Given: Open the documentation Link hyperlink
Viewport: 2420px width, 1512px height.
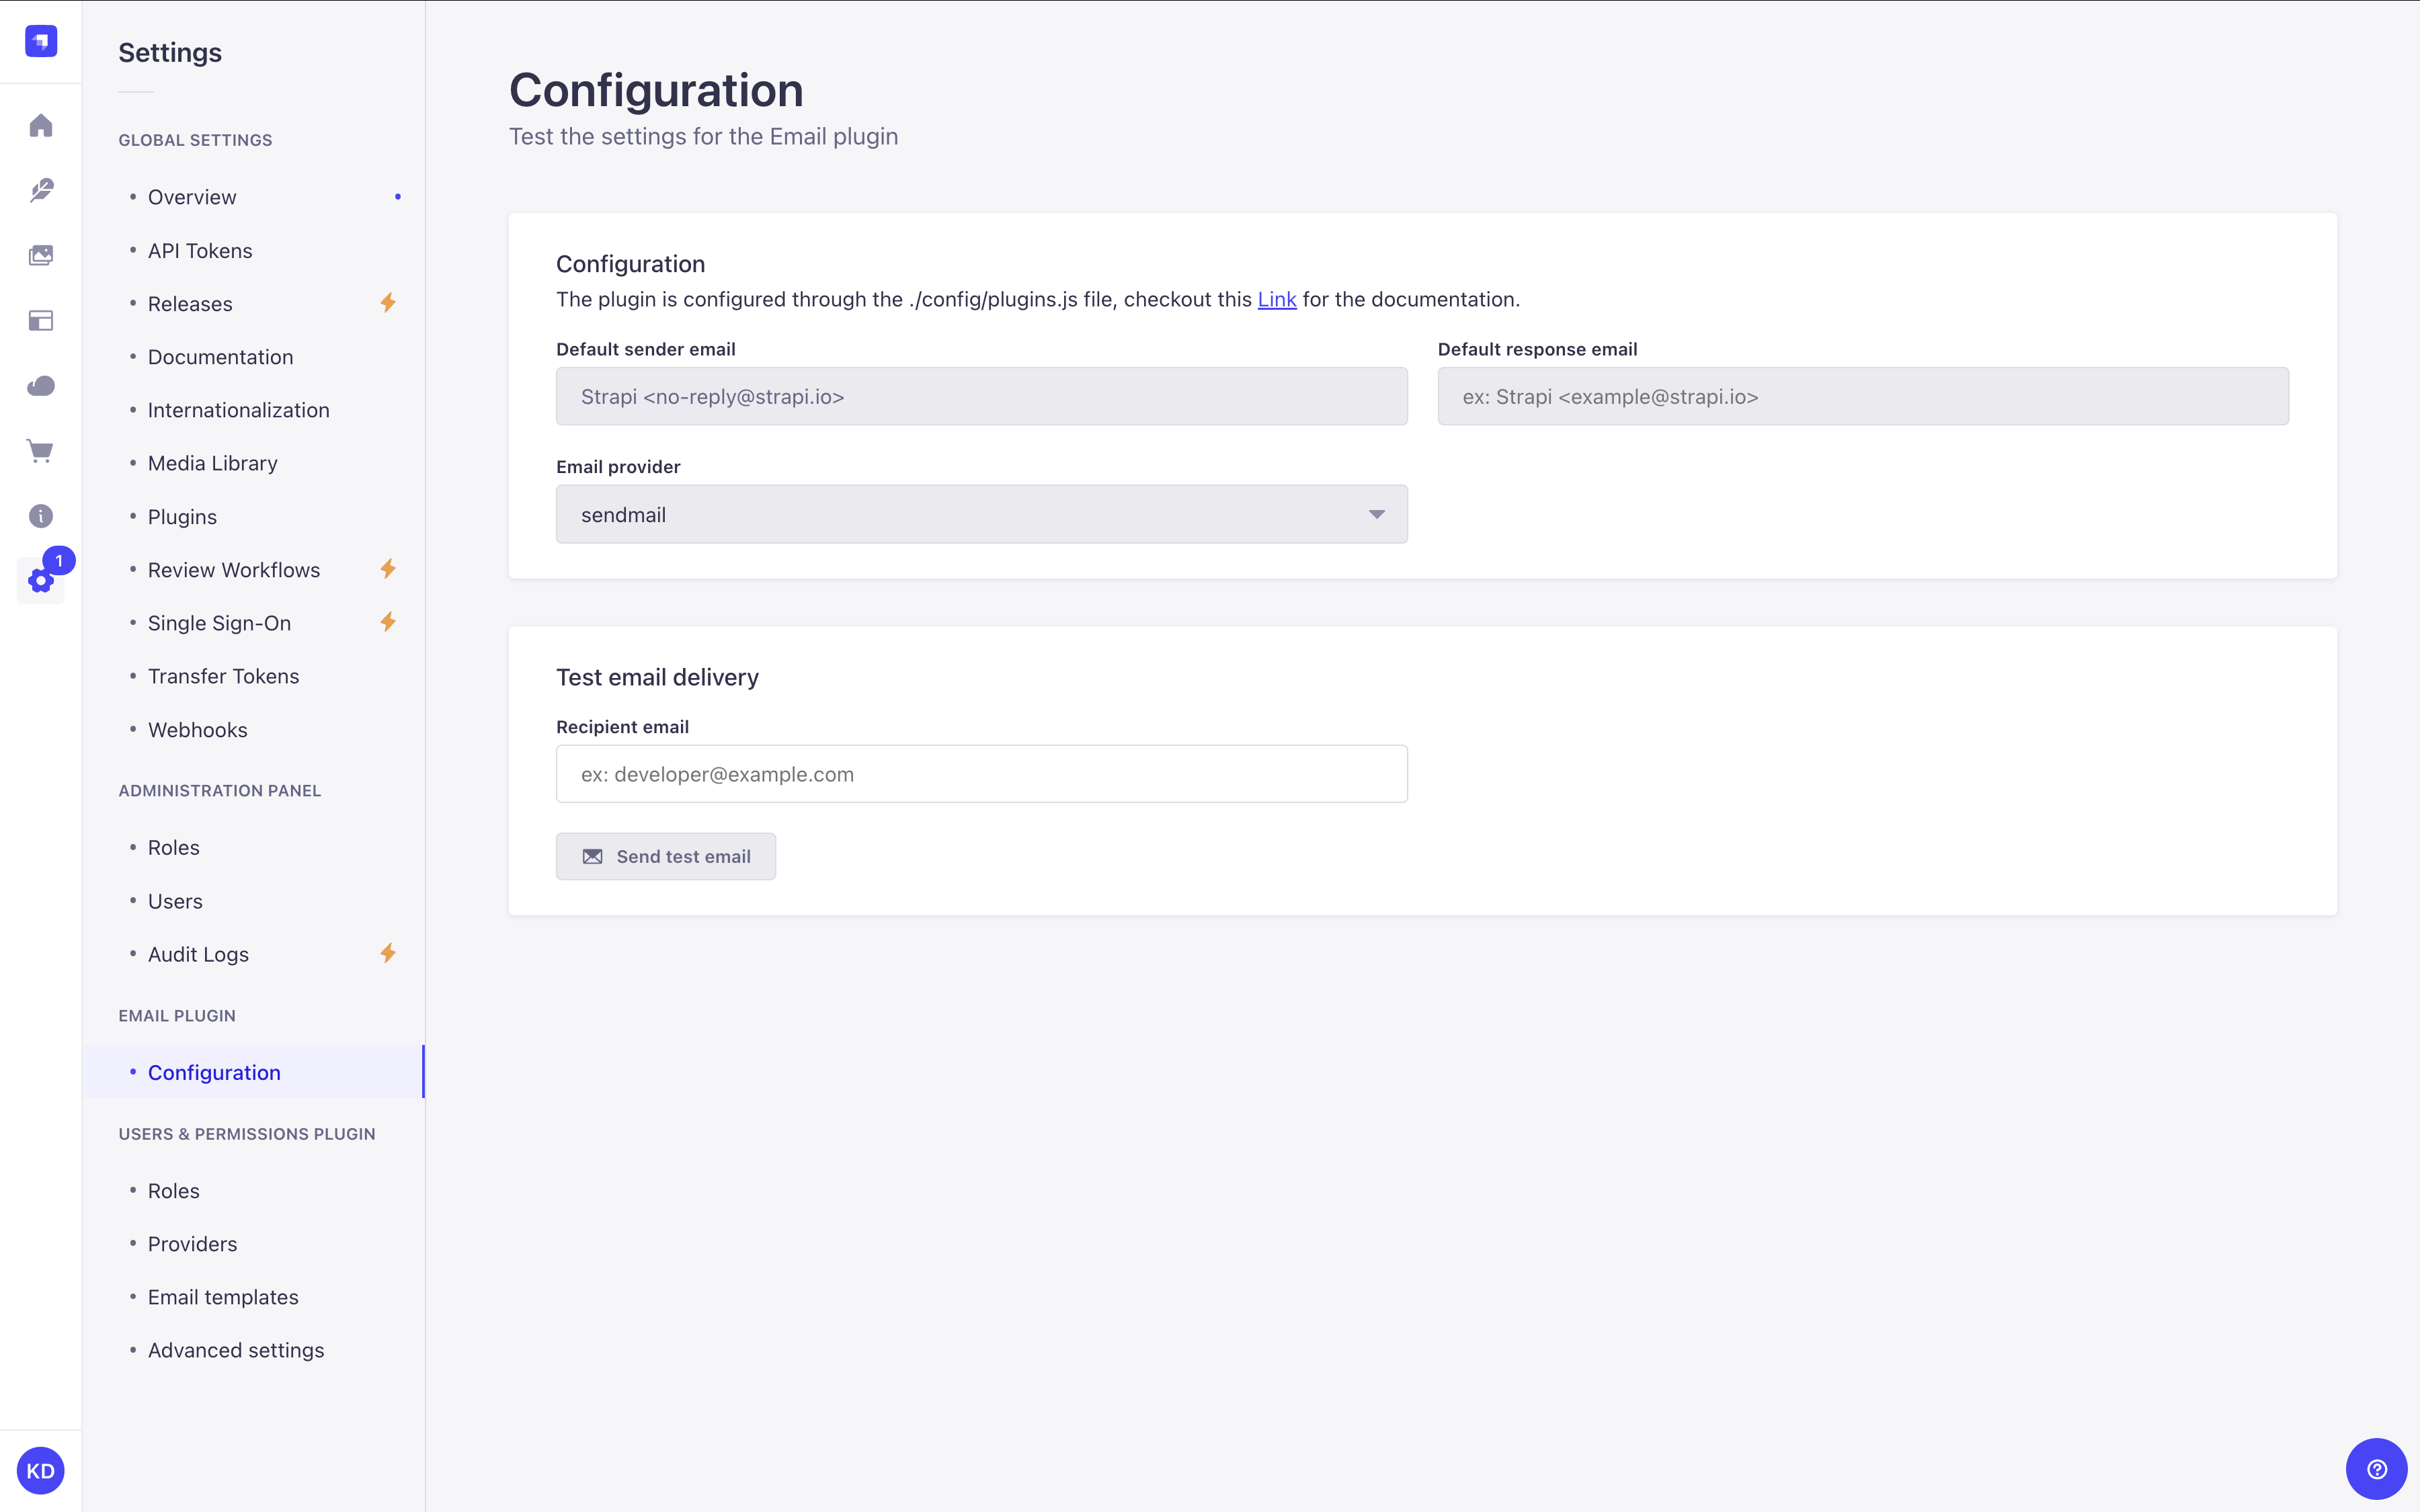Looking at the screenshot, I should pyautogui.click(x=1276, y=299).
